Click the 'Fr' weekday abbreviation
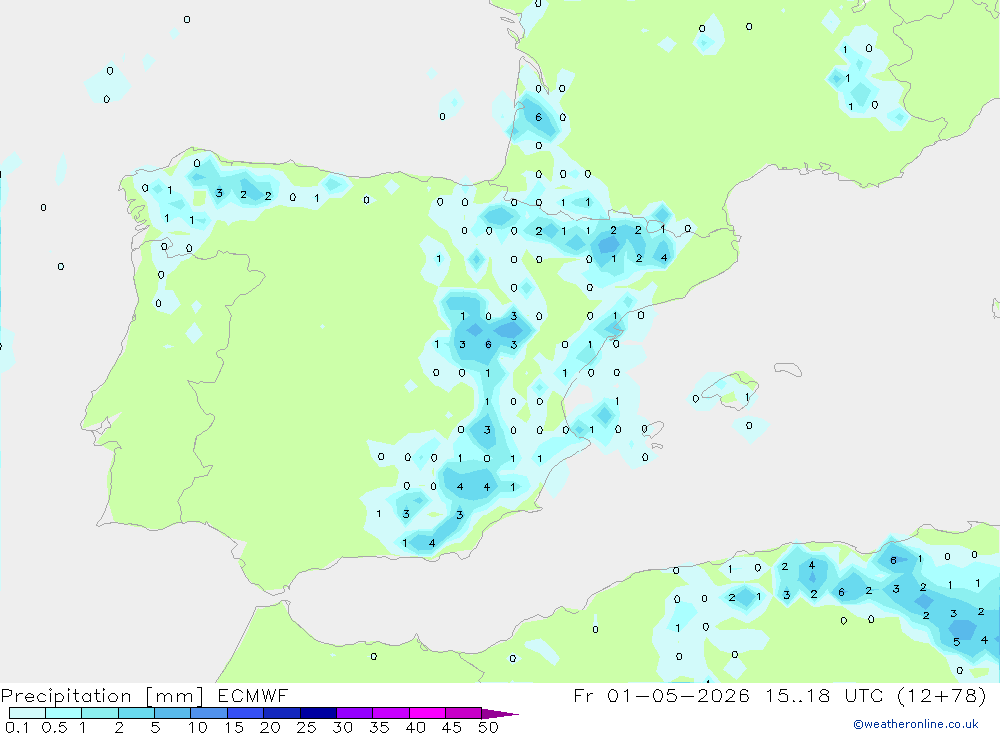This screenshot has height=733, width=1000. (583, 695)
